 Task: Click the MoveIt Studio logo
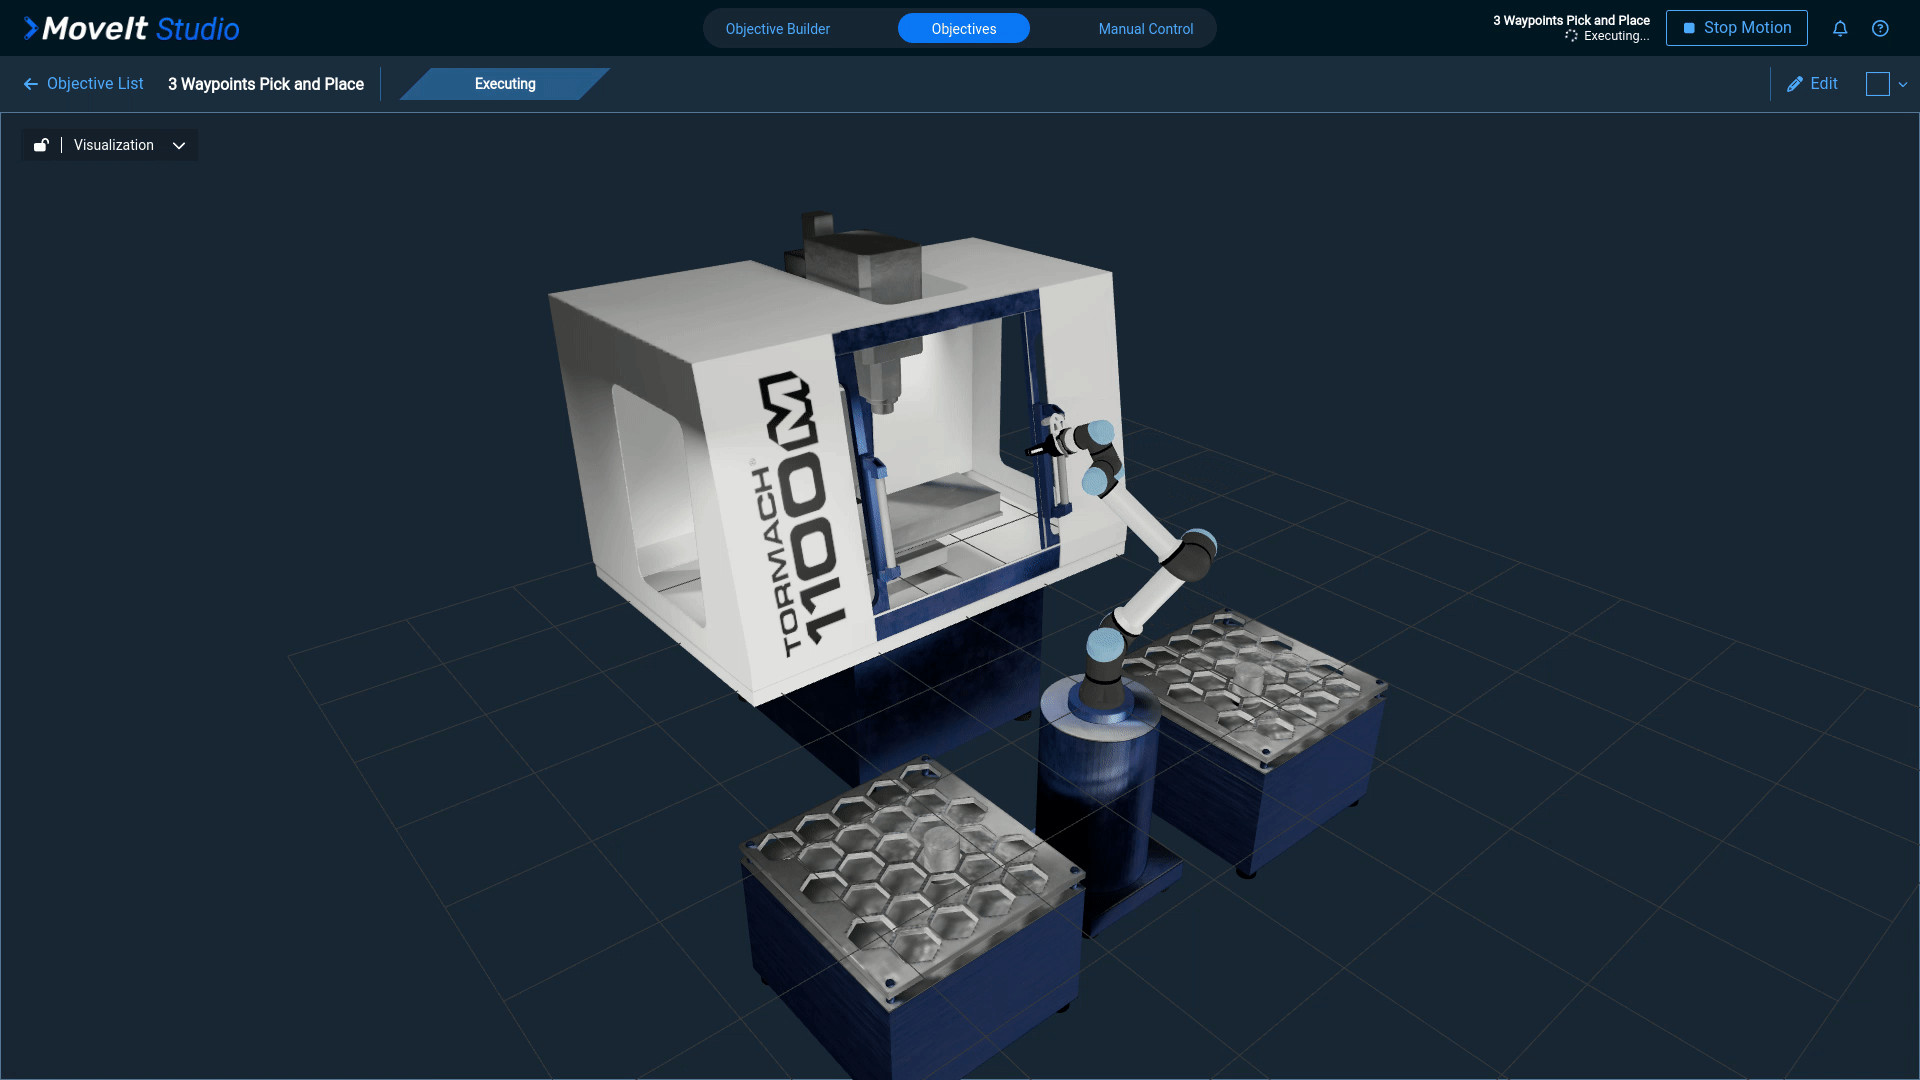(x=131, y=28)
